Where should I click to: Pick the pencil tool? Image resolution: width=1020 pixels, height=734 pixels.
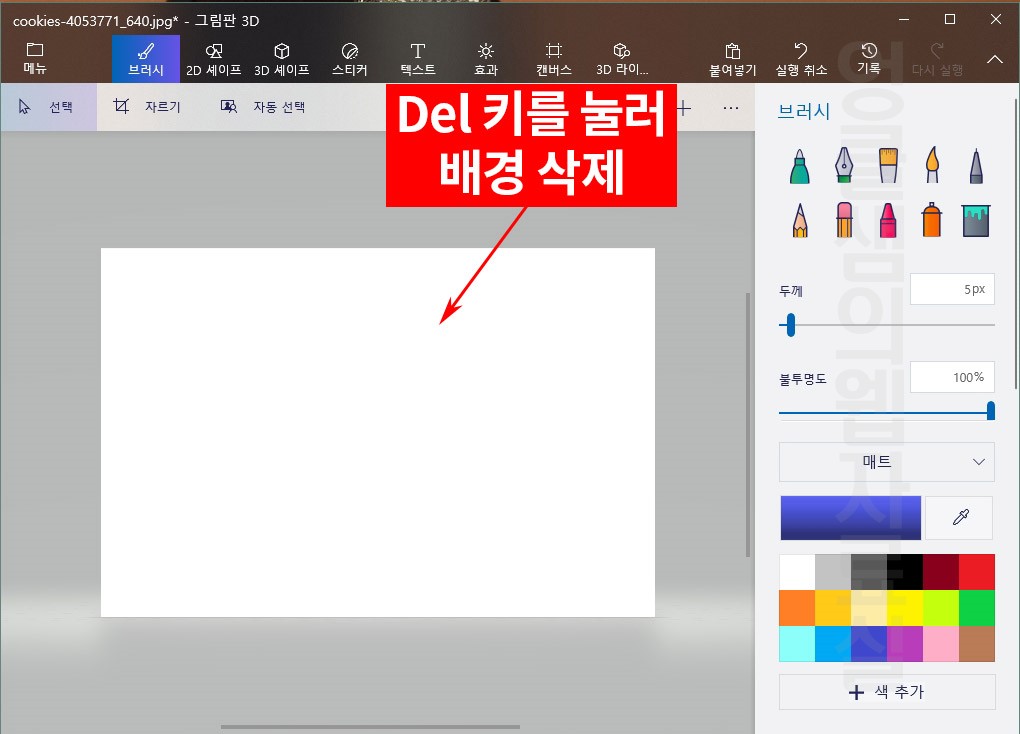coord(798,220)
